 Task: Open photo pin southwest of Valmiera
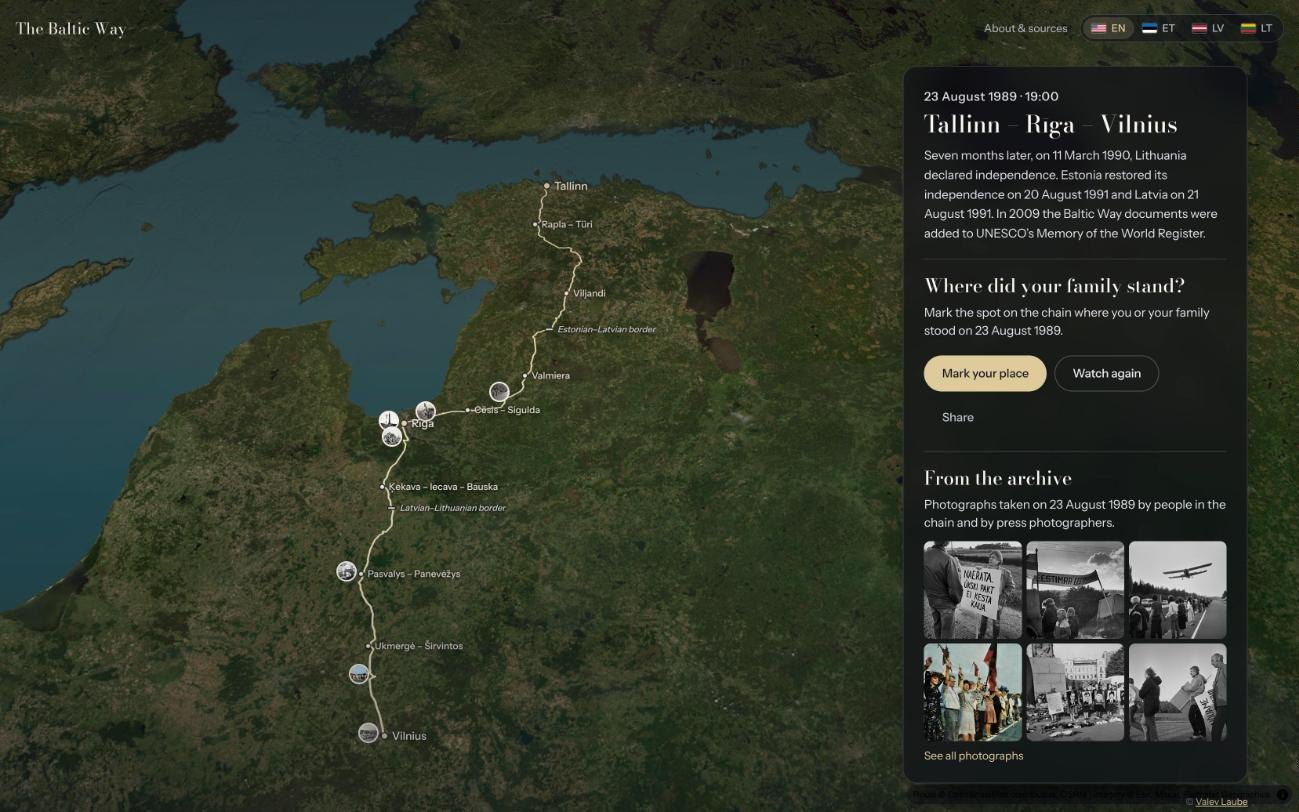point(499,392)
